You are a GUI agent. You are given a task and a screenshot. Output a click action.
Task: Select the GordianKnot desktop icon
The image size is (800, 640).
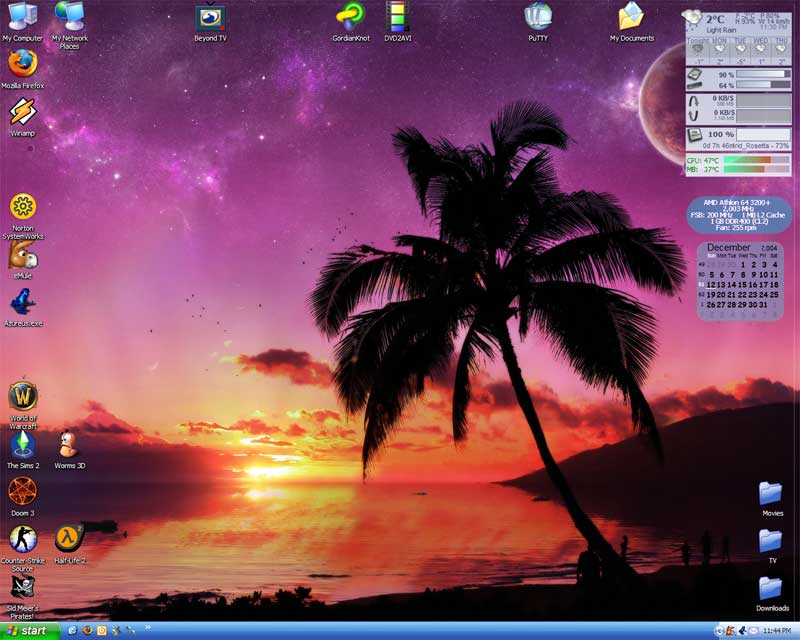[x=352, y=17]
